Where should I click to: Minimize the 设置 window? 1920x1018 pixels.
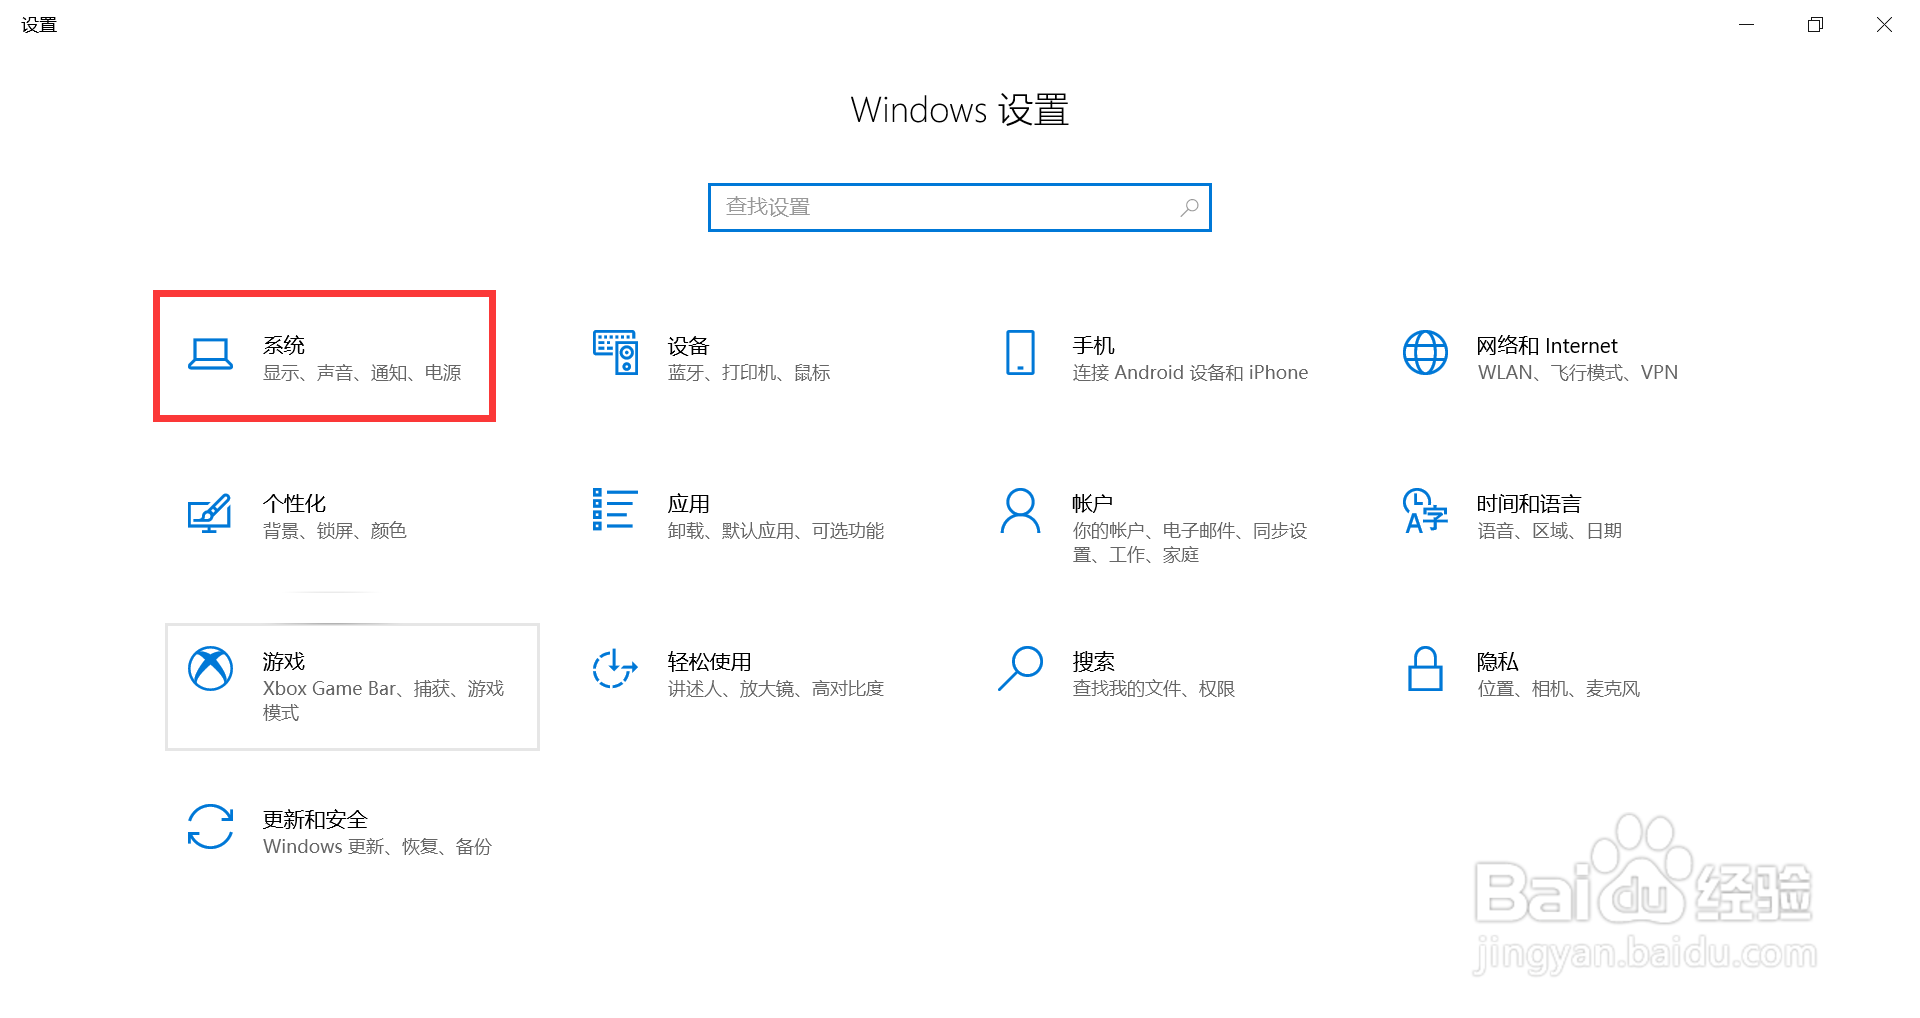1746,24
